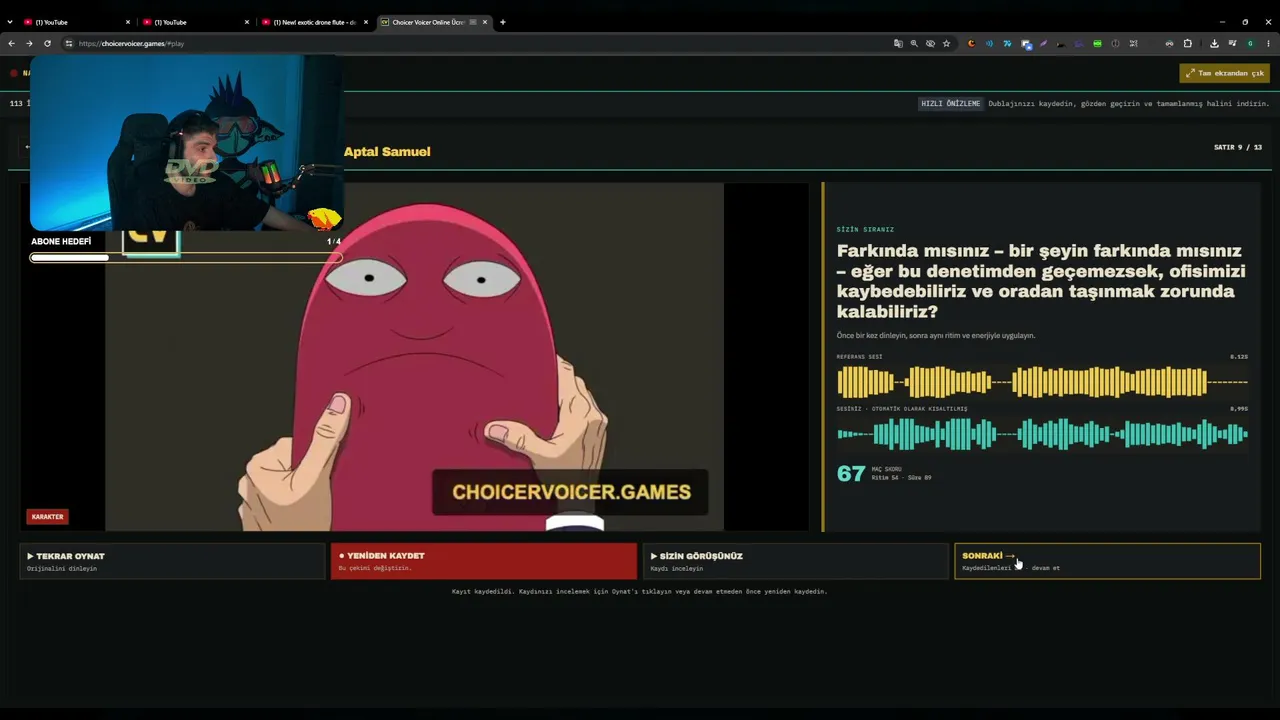Open the browser three-dot menu

(x=1268, y=43)
